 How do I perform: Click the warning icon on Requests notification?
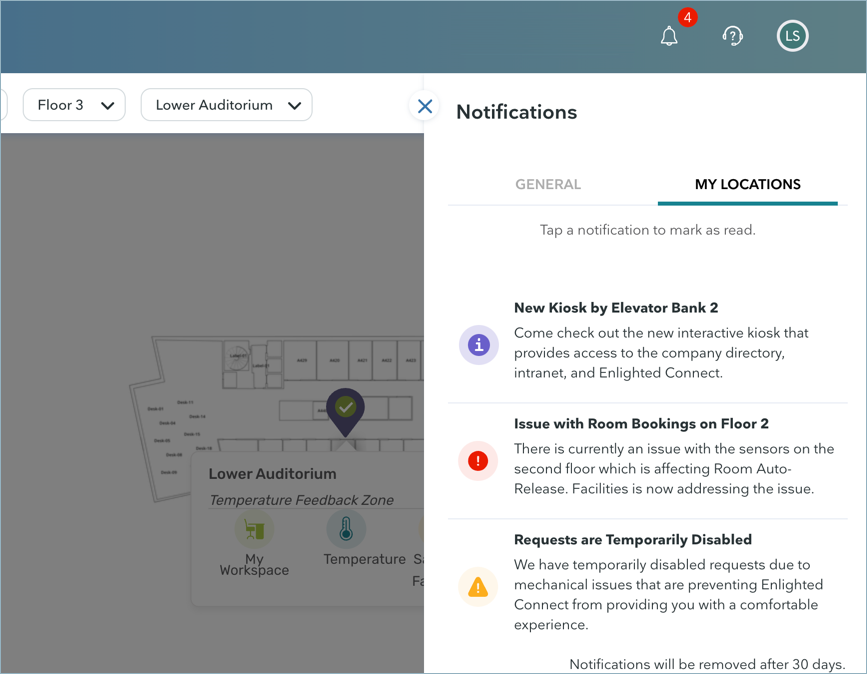point(478,587)
